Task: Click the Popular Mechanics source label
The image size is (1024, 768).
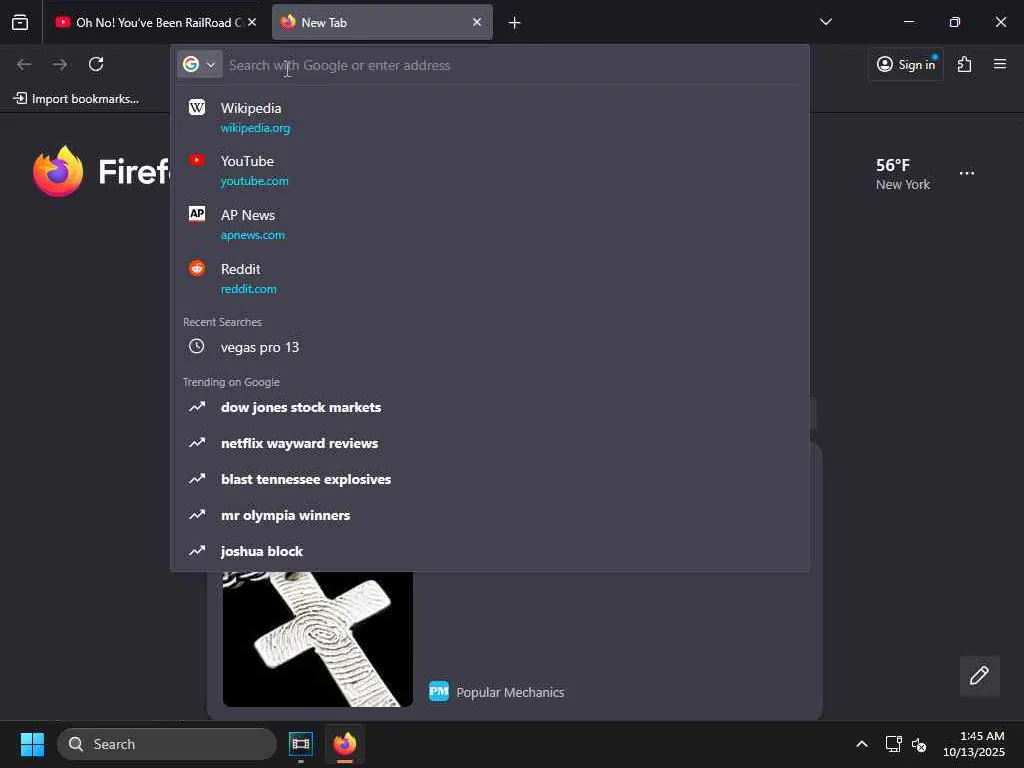Action: pyautogui.click(x=510, y=692)
